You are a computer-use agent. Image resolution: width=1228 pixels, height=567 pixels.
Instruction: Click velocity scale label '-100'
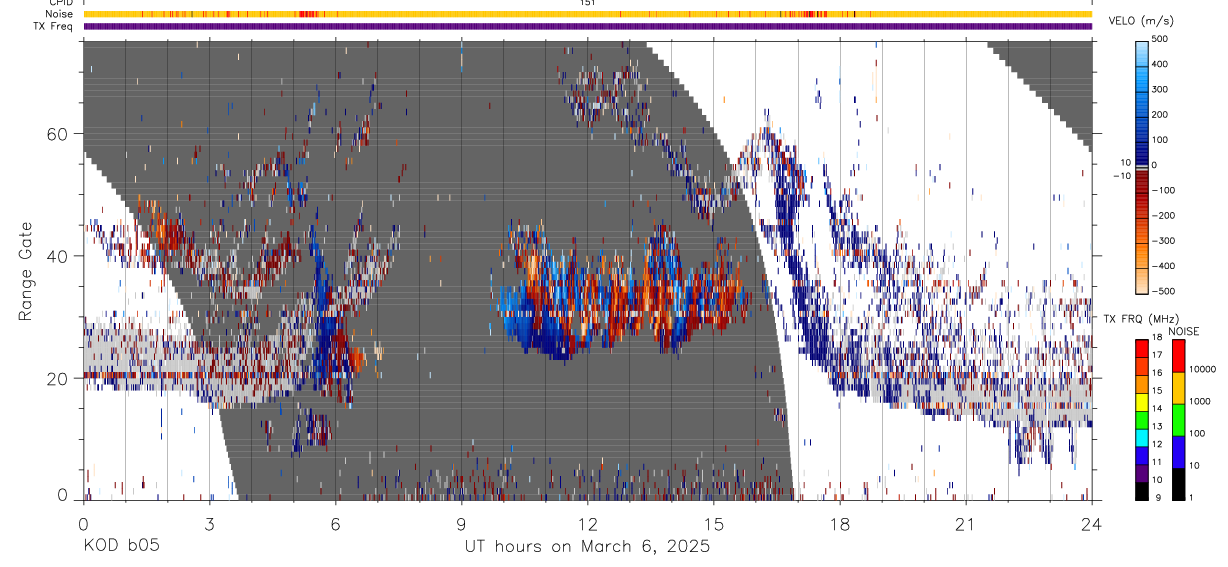pyautogui.click(x=1161, y=190)
